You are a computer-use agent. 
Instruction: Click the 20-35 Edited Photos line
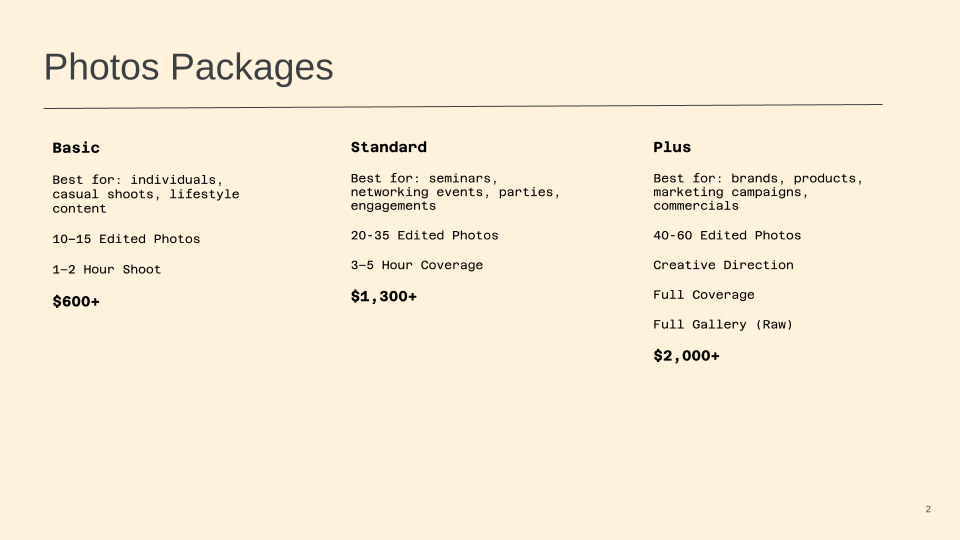(424, 236)
